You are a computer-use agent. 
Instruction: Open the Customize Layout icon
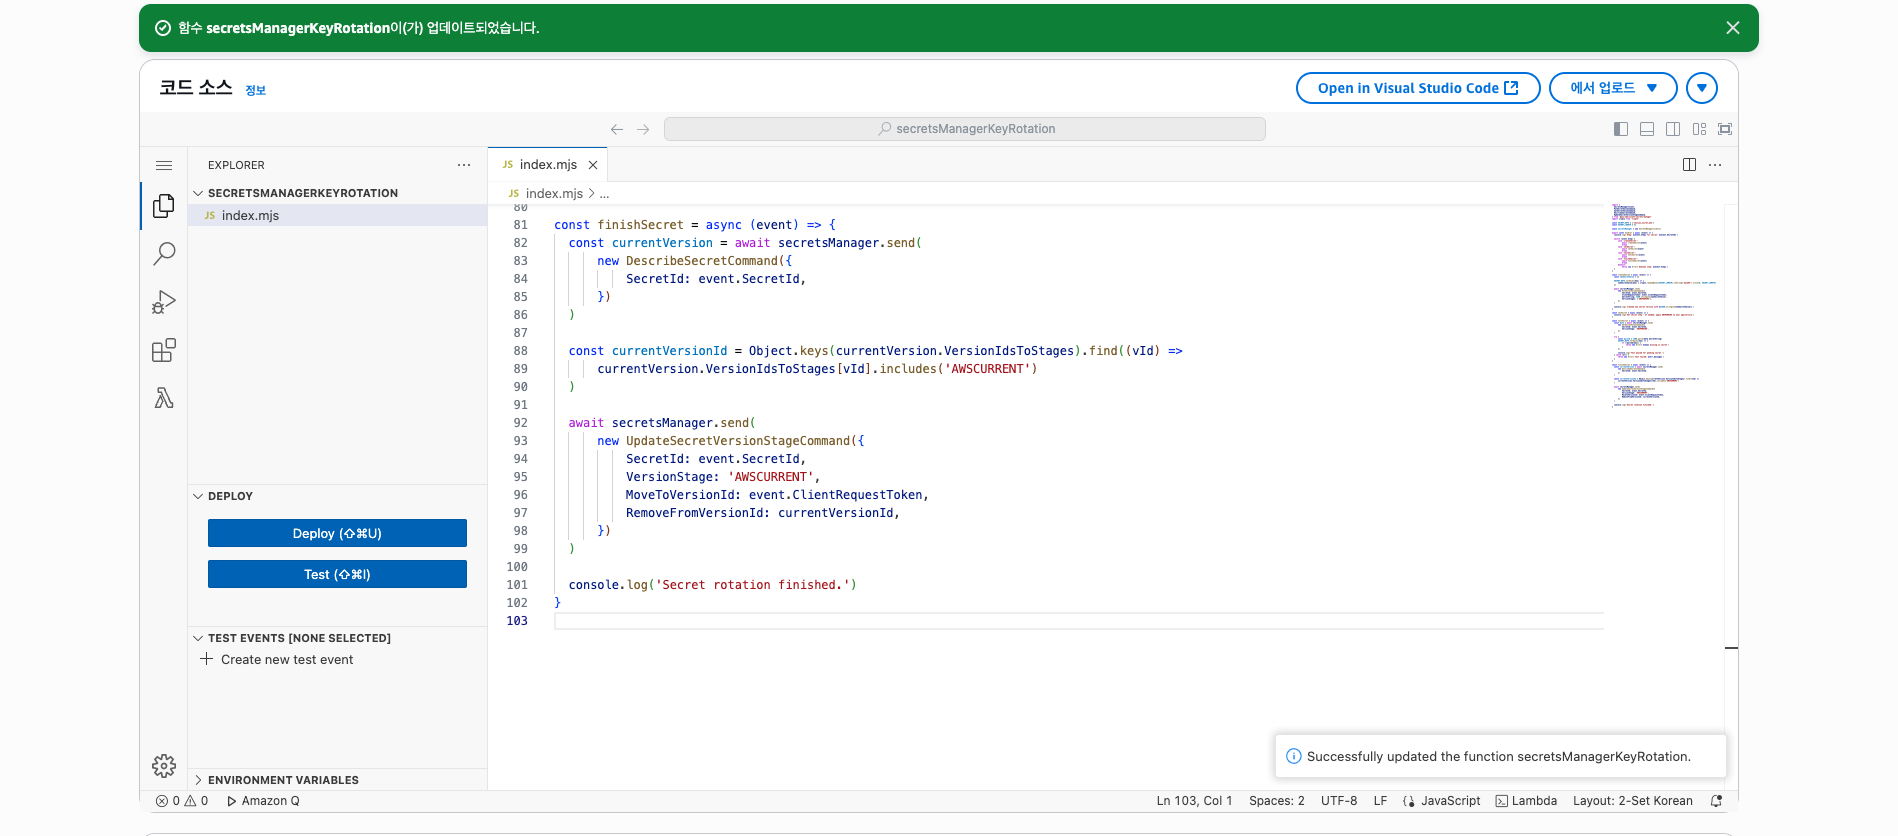coord(1699,129)
